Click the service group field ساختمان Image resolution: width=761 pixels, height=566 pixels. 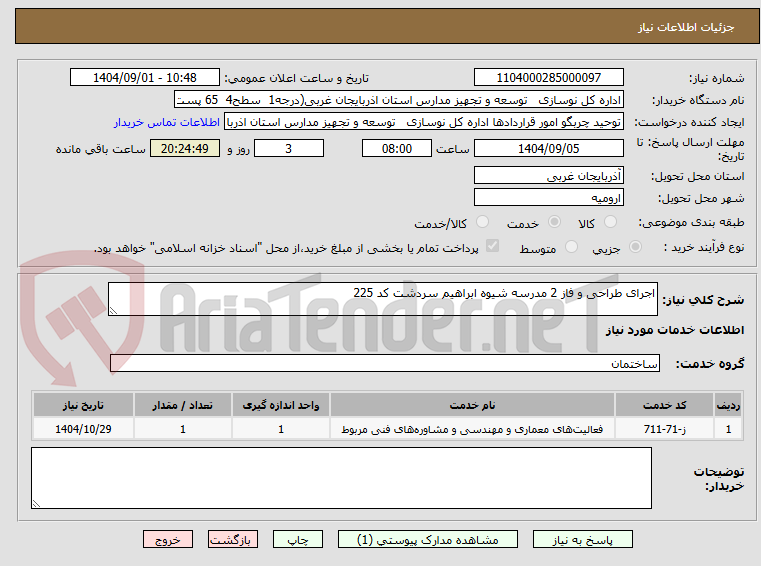click(385, 364)
